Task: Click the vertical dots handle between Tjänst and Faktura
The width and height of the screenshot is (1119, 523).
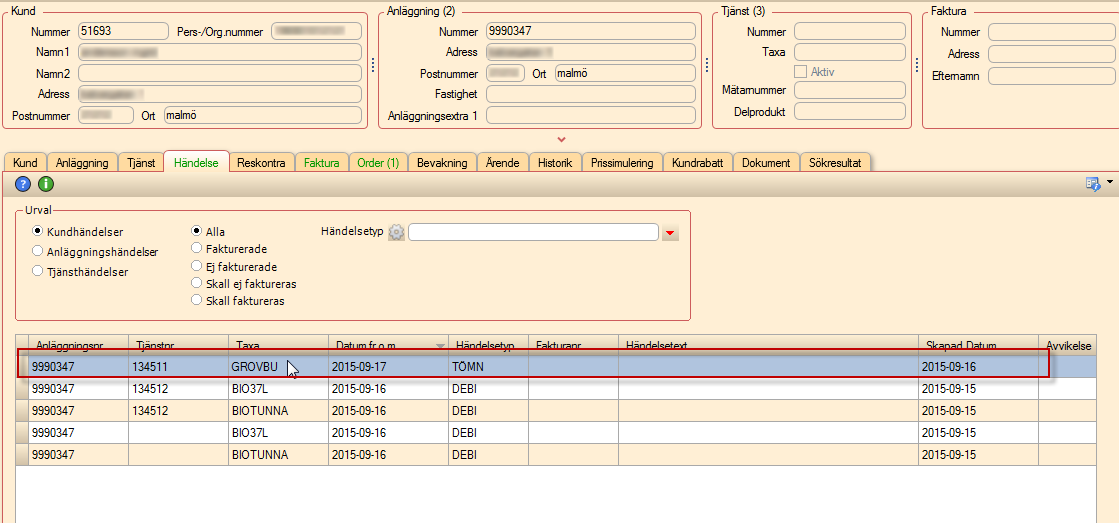Action: click(x=916, y=64)
